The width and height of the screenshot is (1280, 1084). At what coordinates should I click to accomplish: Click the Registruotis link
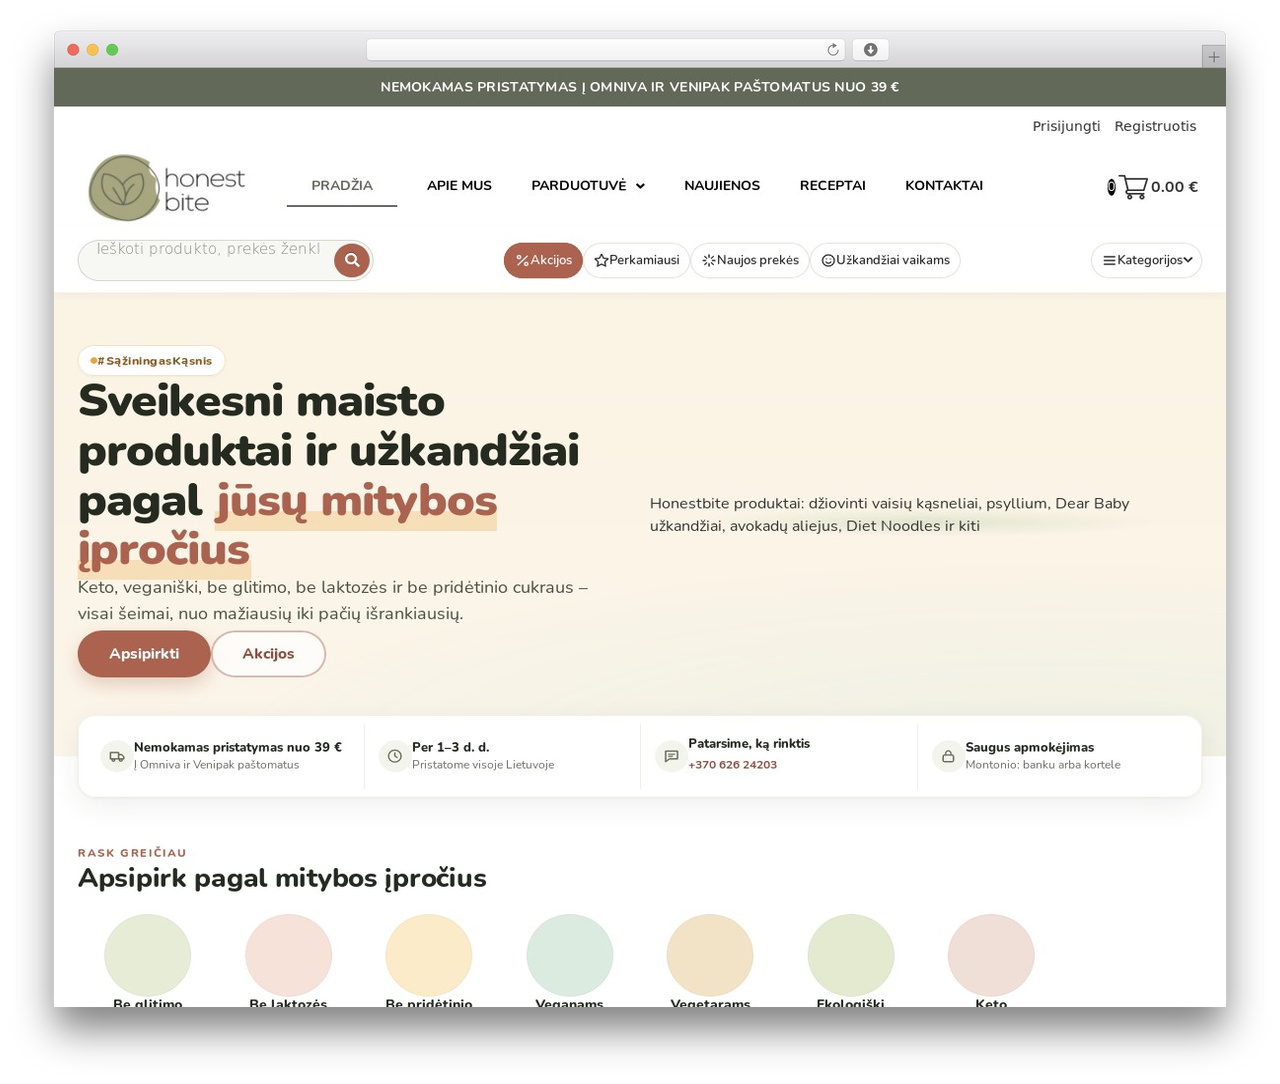click(x=1155, y=126)
